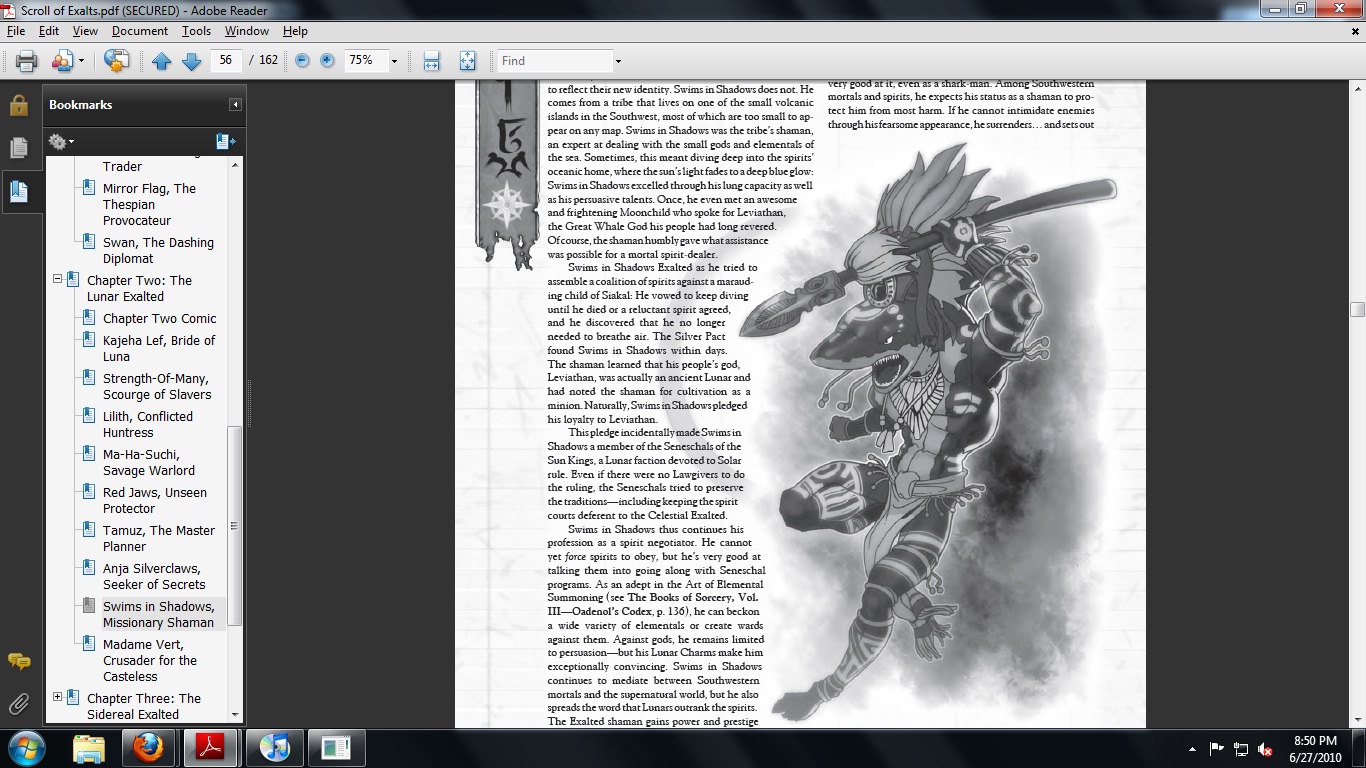Open Mirror Flag, The Thespian Provocateur bookmark

pyautogui.click(x=150, y=204)
